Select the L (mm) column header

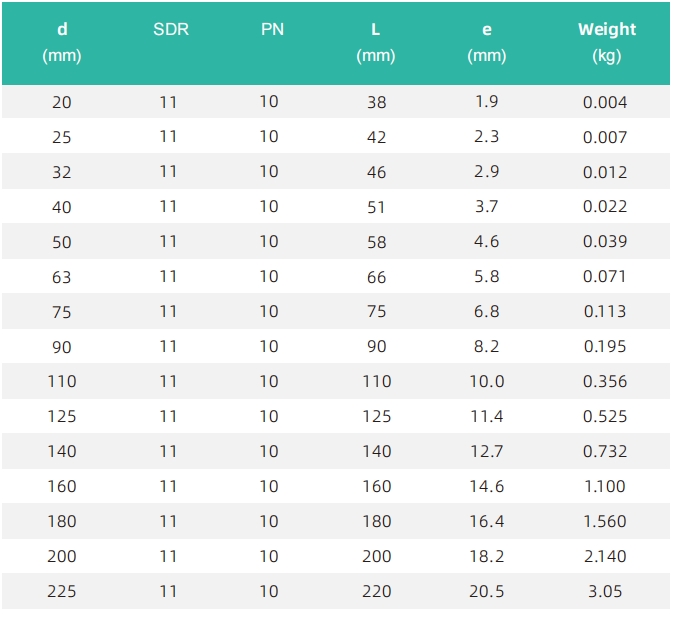(376, 42)
